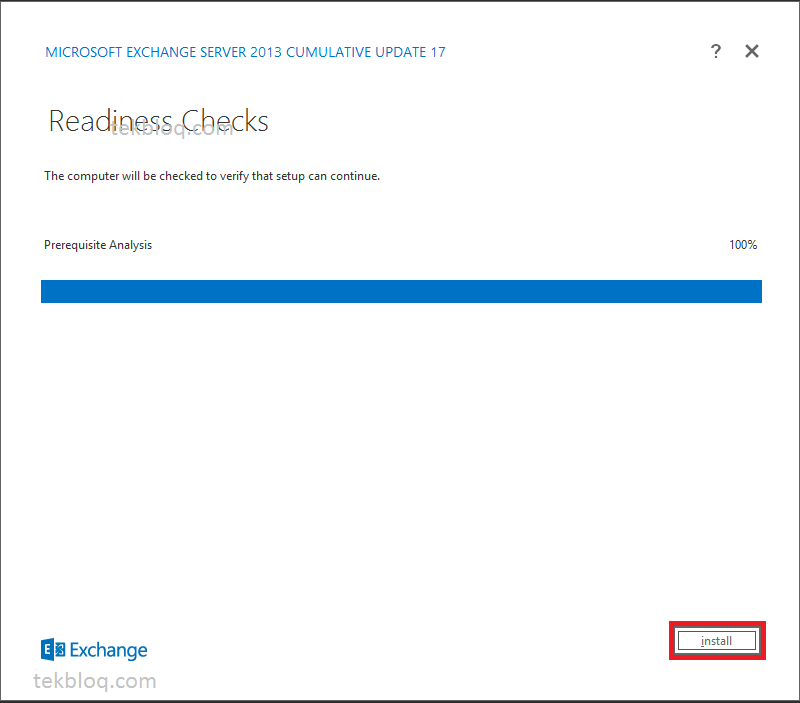Image resolution: width=800 pixels, height=703 pixels.
Task: Click the Prerequisite Analysis progress bar
Action: click(x=401, y=291)
